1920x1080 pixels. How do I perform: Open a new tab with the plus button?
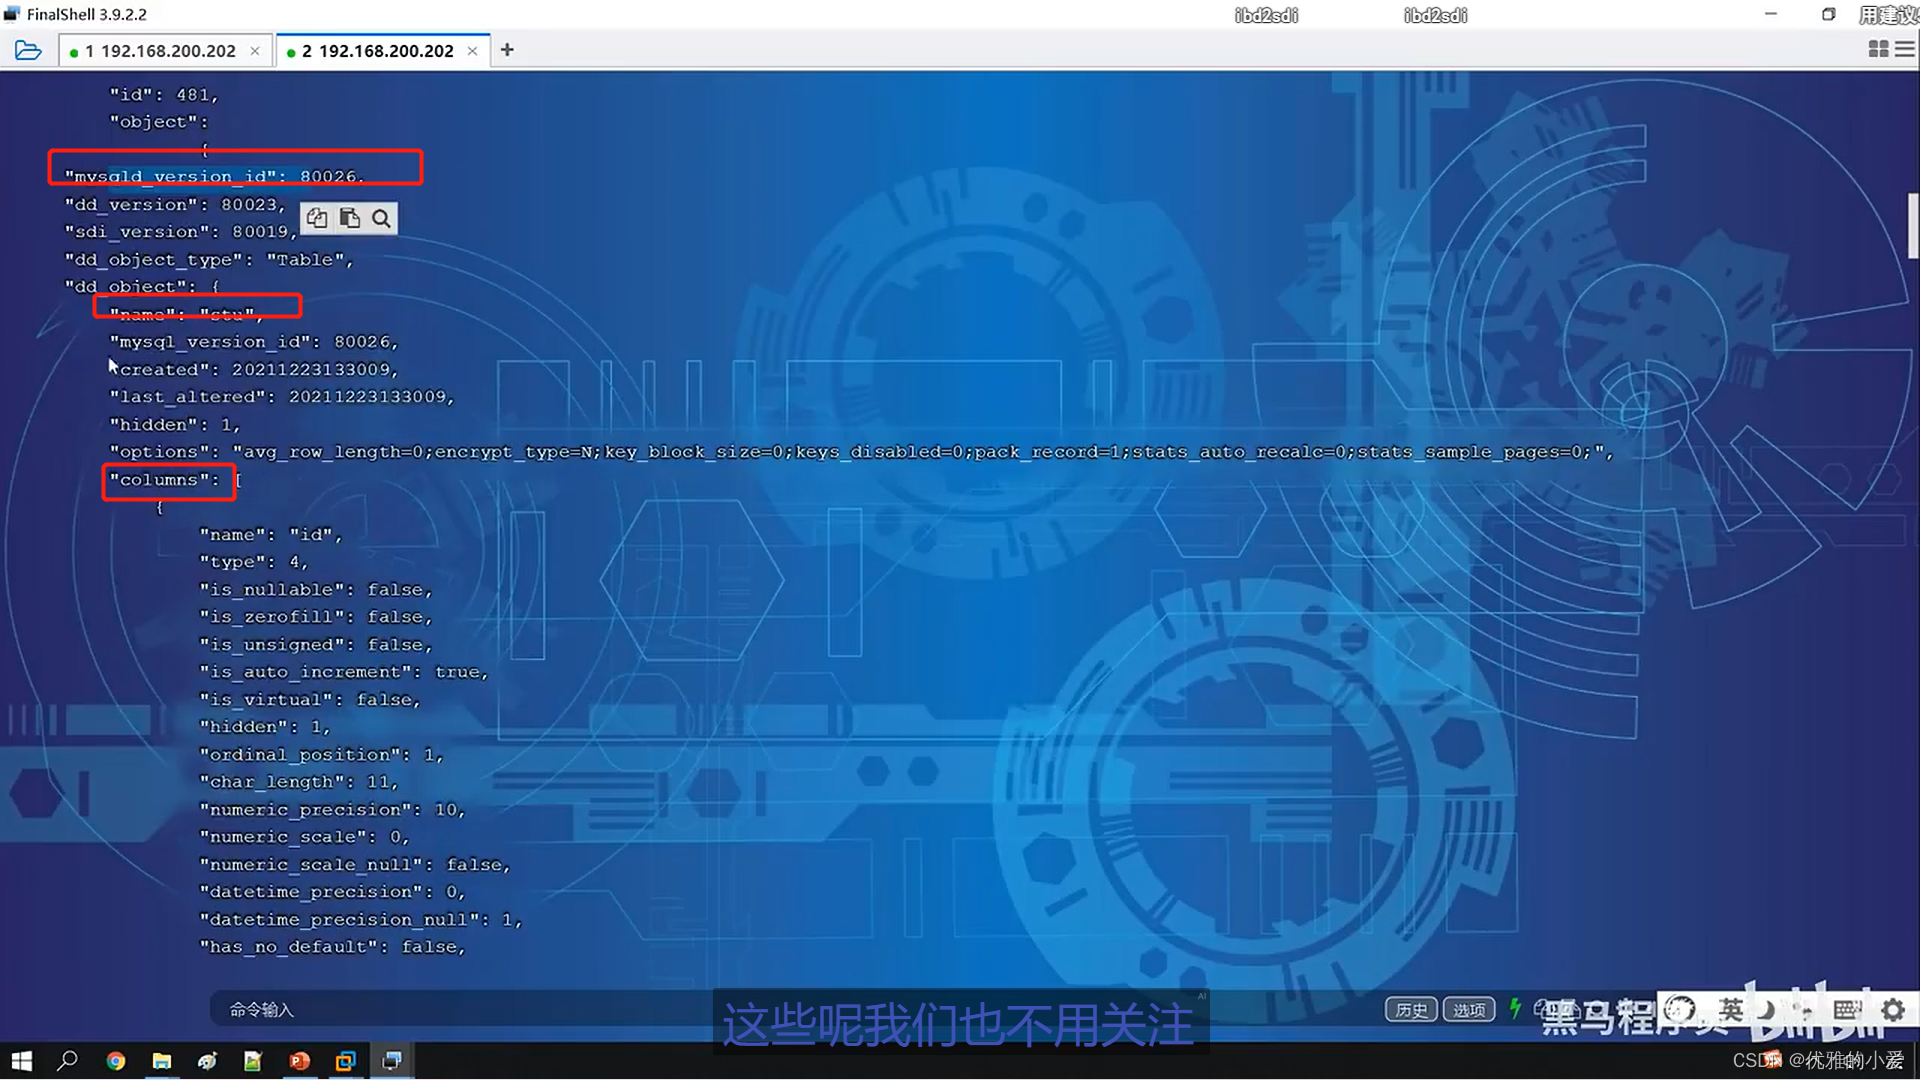pyautogui.click(x=507, y=49)
